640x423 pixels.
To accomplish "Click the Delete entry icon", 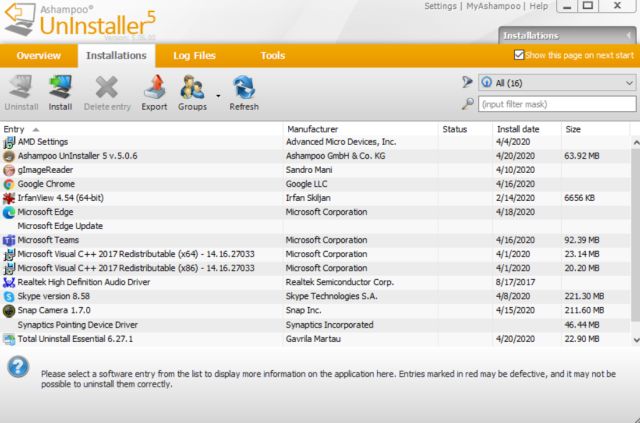I will point(106,89).
